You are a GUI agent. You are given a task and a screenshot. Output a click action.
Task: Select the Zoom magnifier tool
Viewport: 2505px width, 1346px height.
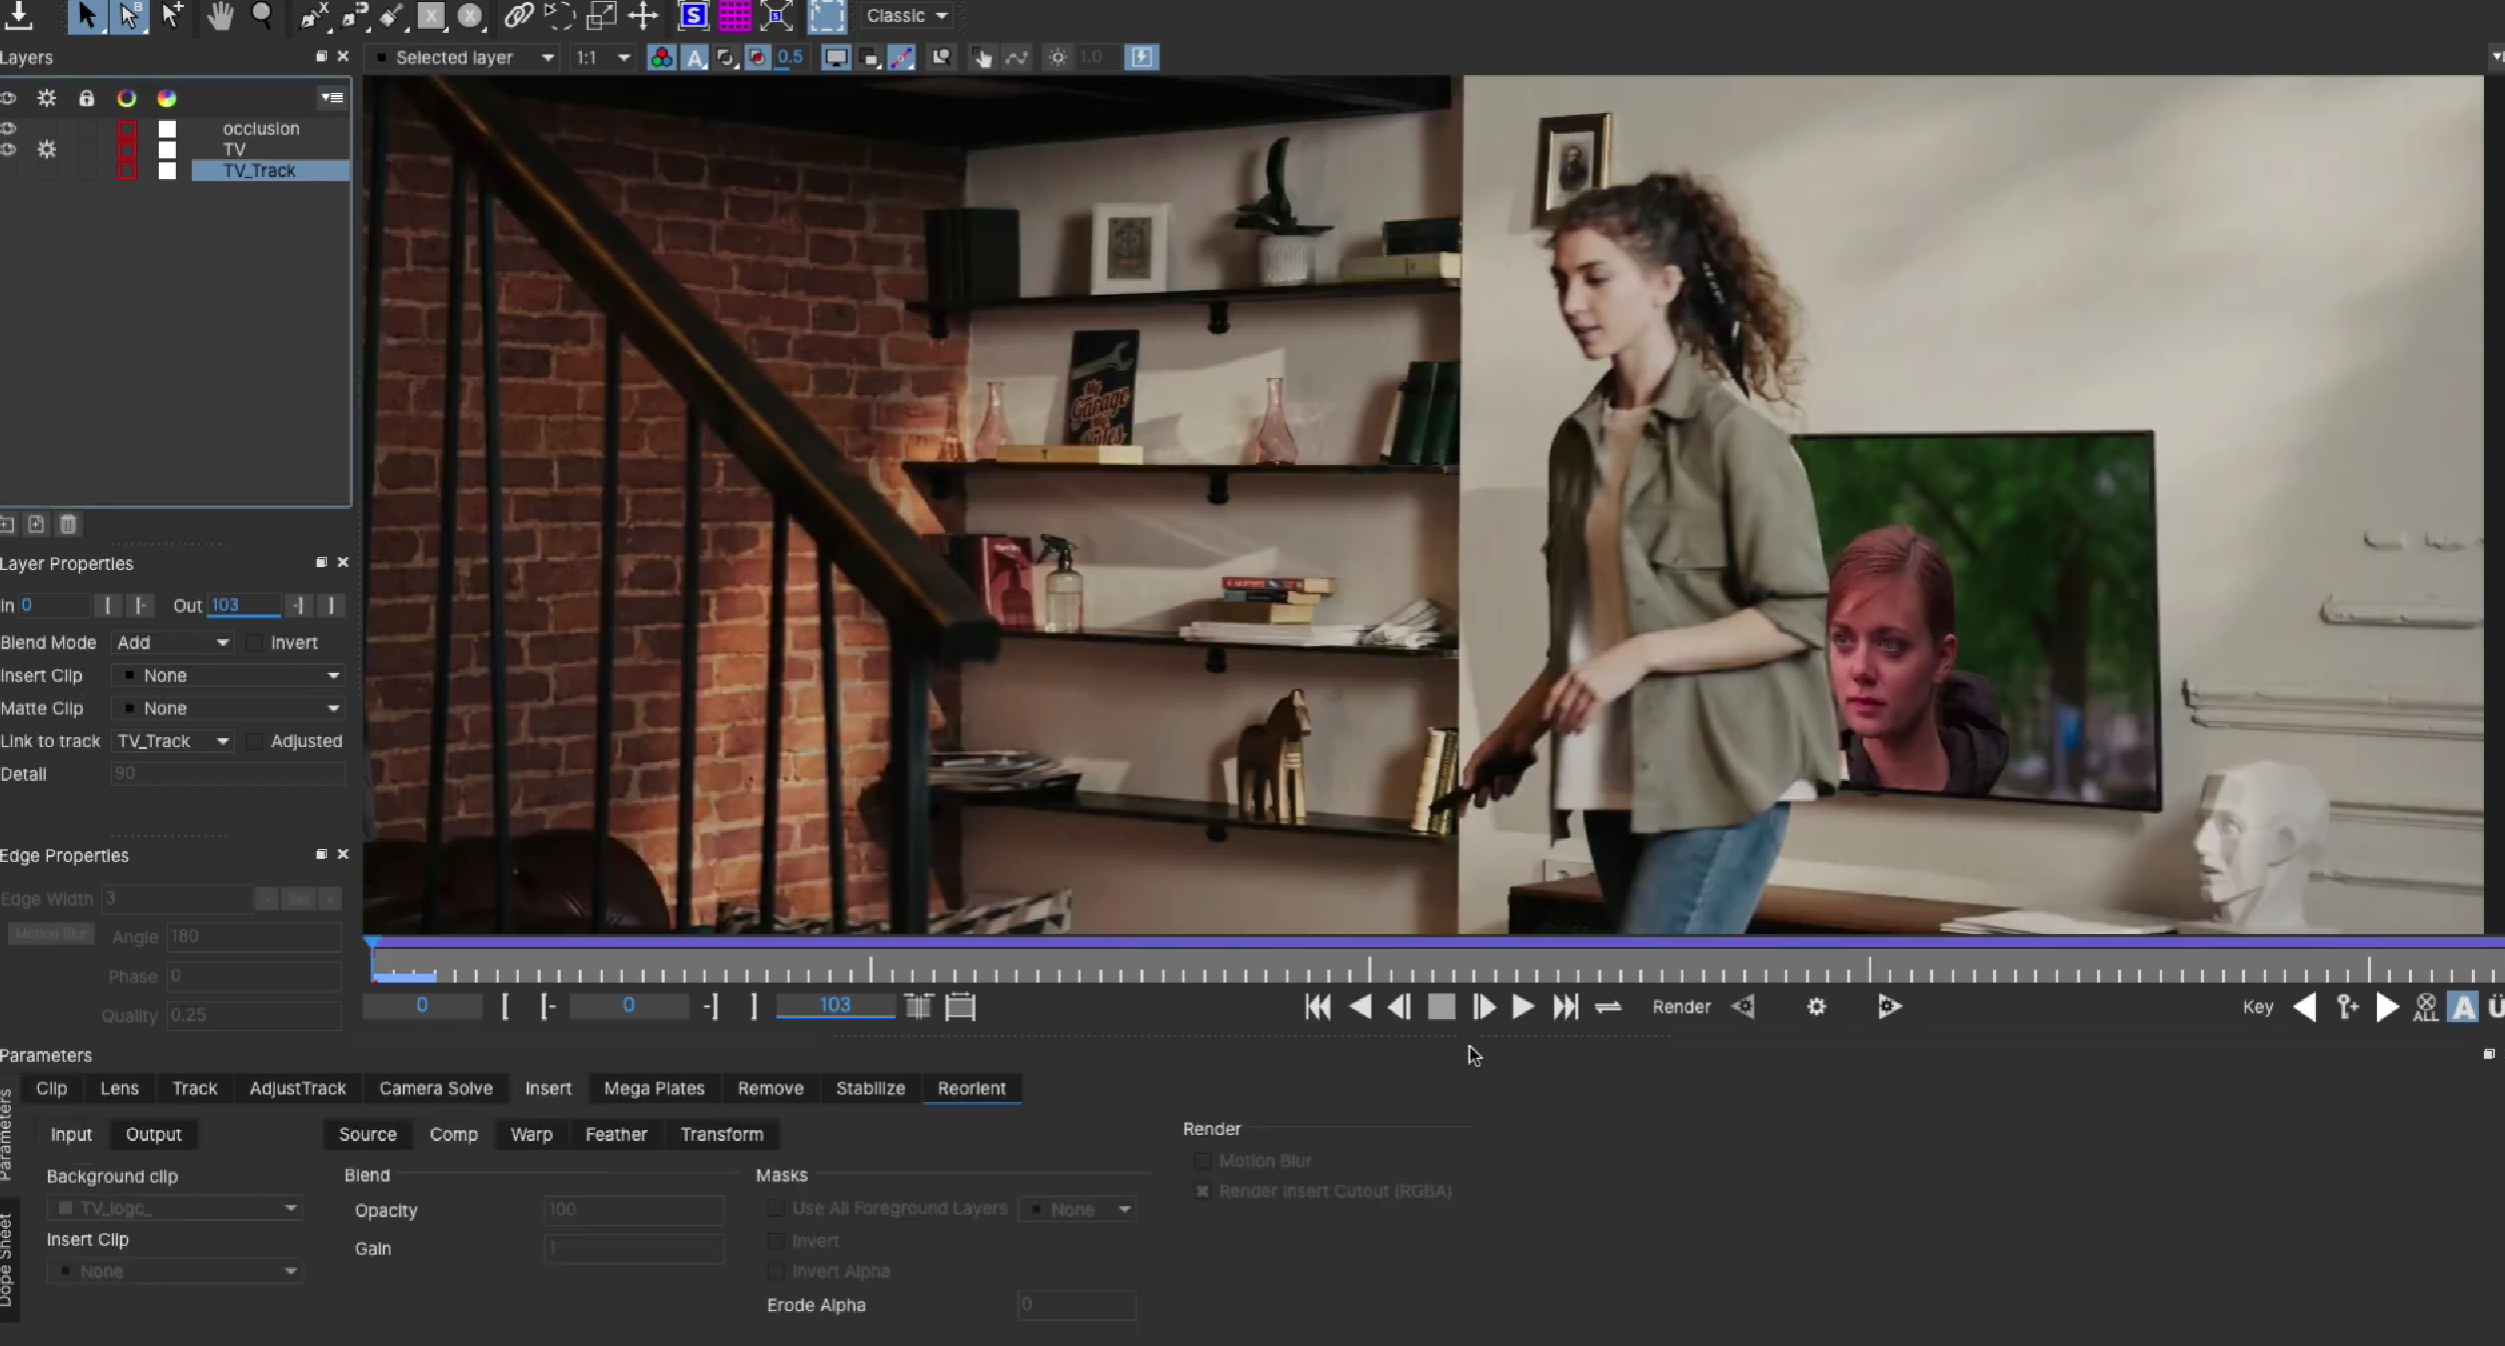[x=262, y=15]
